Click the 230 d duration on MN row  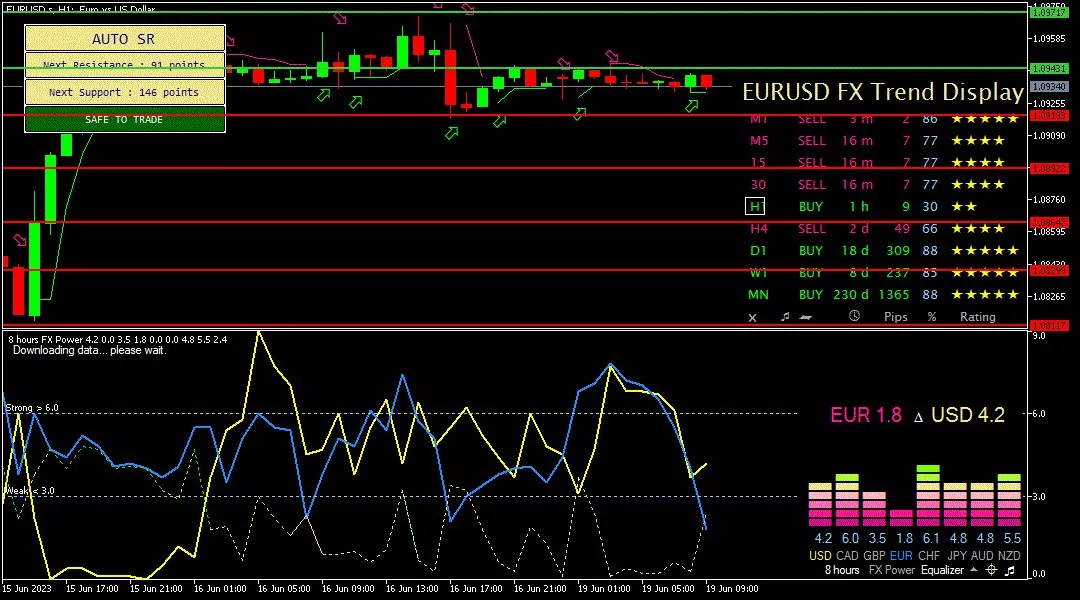point(851,295)
